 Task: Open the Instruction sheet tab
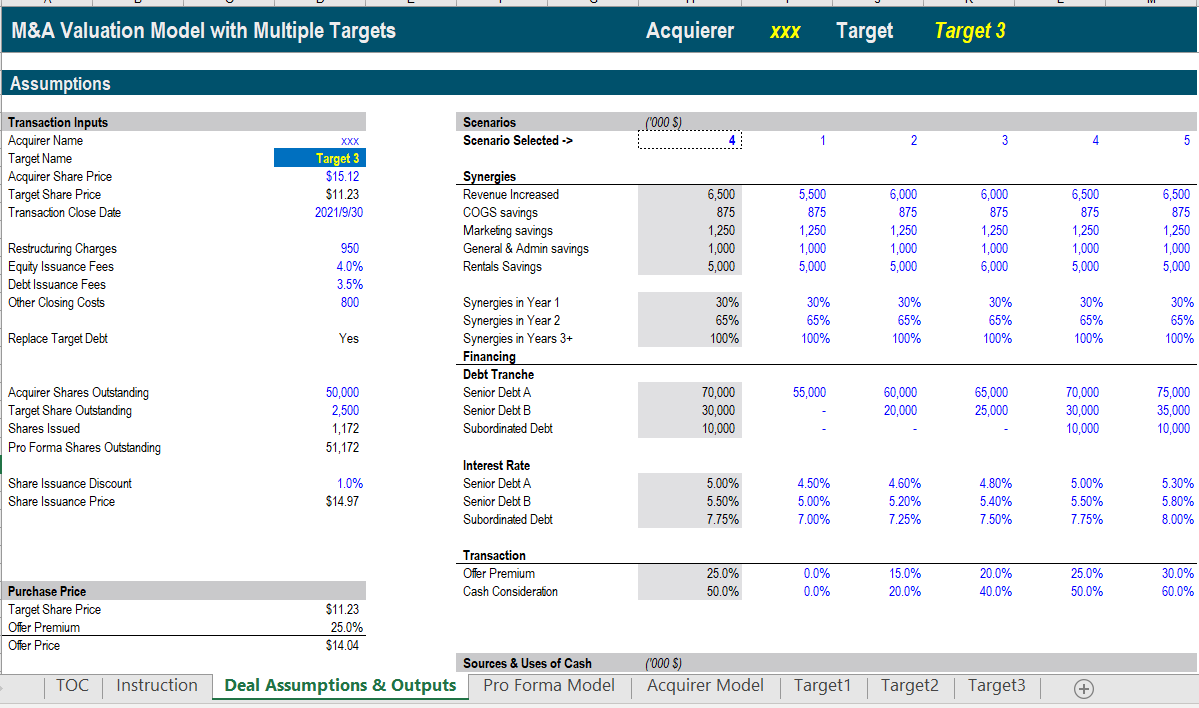(157, 686)
